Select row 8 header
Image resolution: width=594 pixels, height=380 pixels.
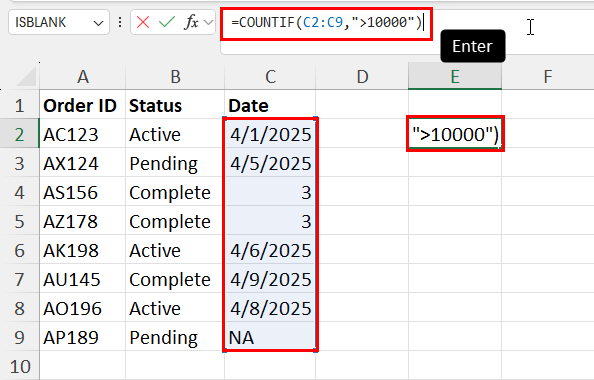pos(20,308)
